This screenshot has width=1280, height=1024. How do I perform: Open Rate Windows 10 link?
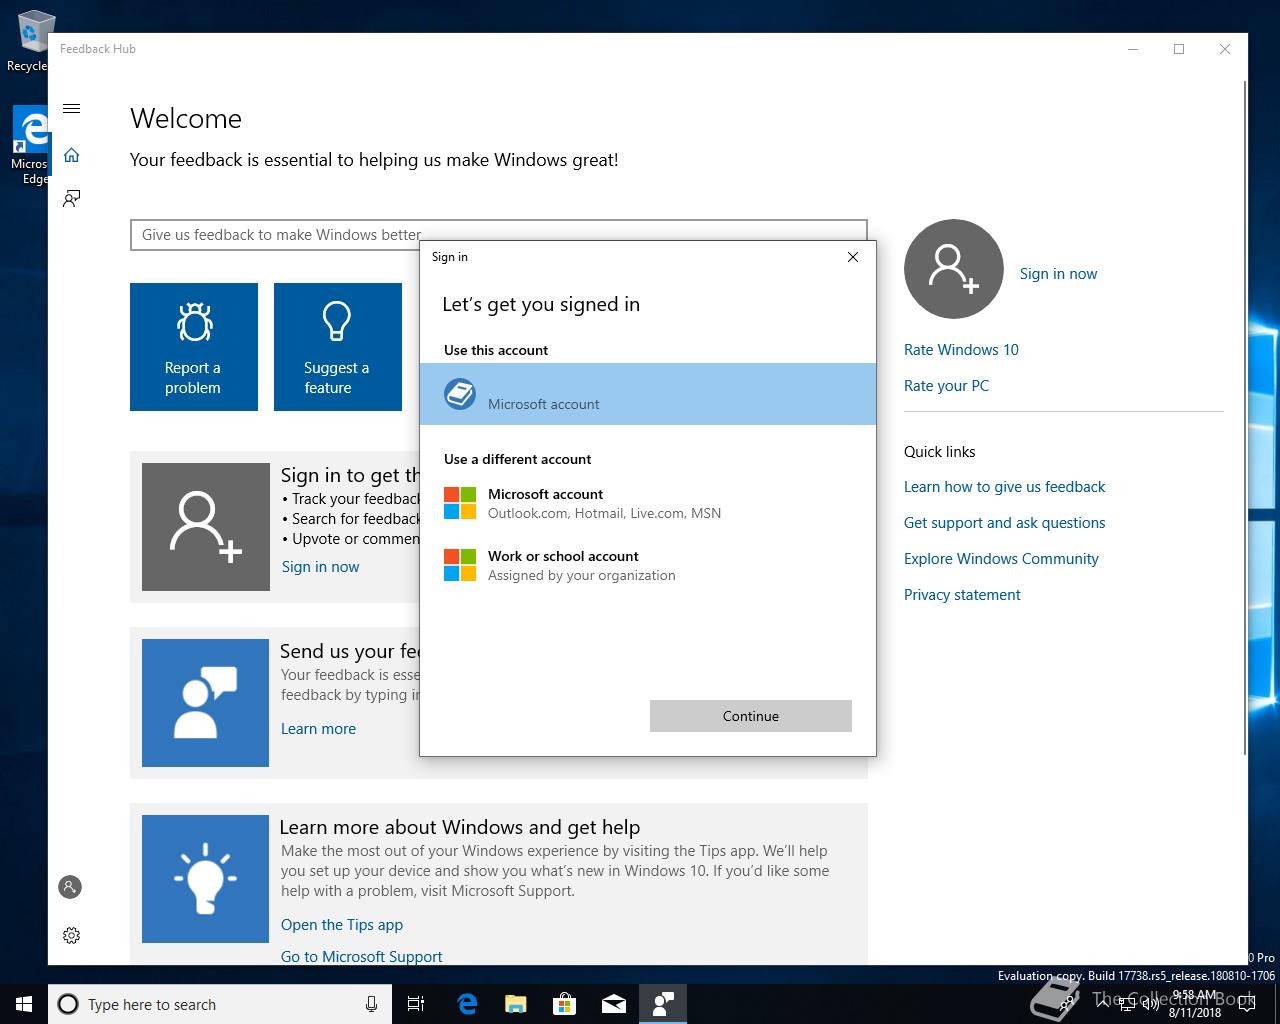[x=961, y=350]
